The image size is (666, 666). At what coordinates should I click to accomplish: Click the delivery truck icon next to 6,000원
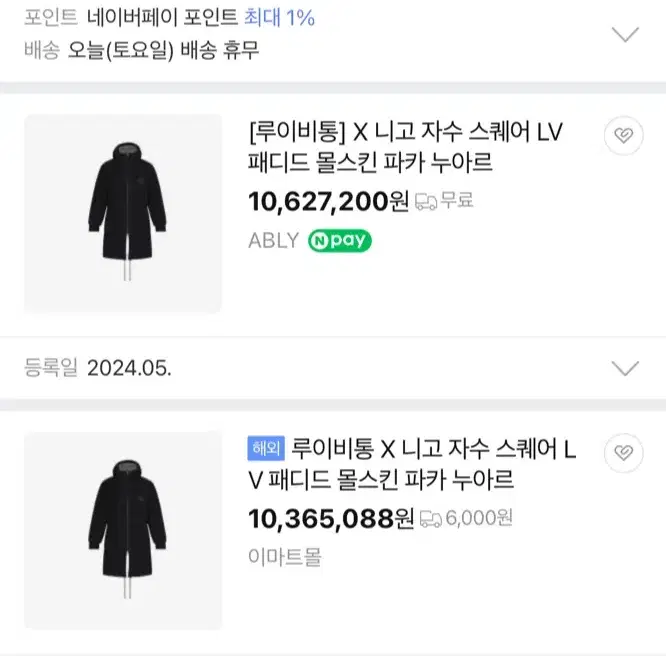click(431, 519)
